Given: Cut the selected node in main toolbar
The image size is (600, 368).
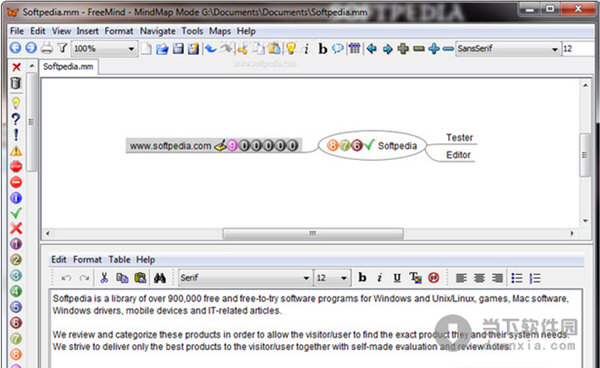Looking at the screenshot, I should click(242, 49).
